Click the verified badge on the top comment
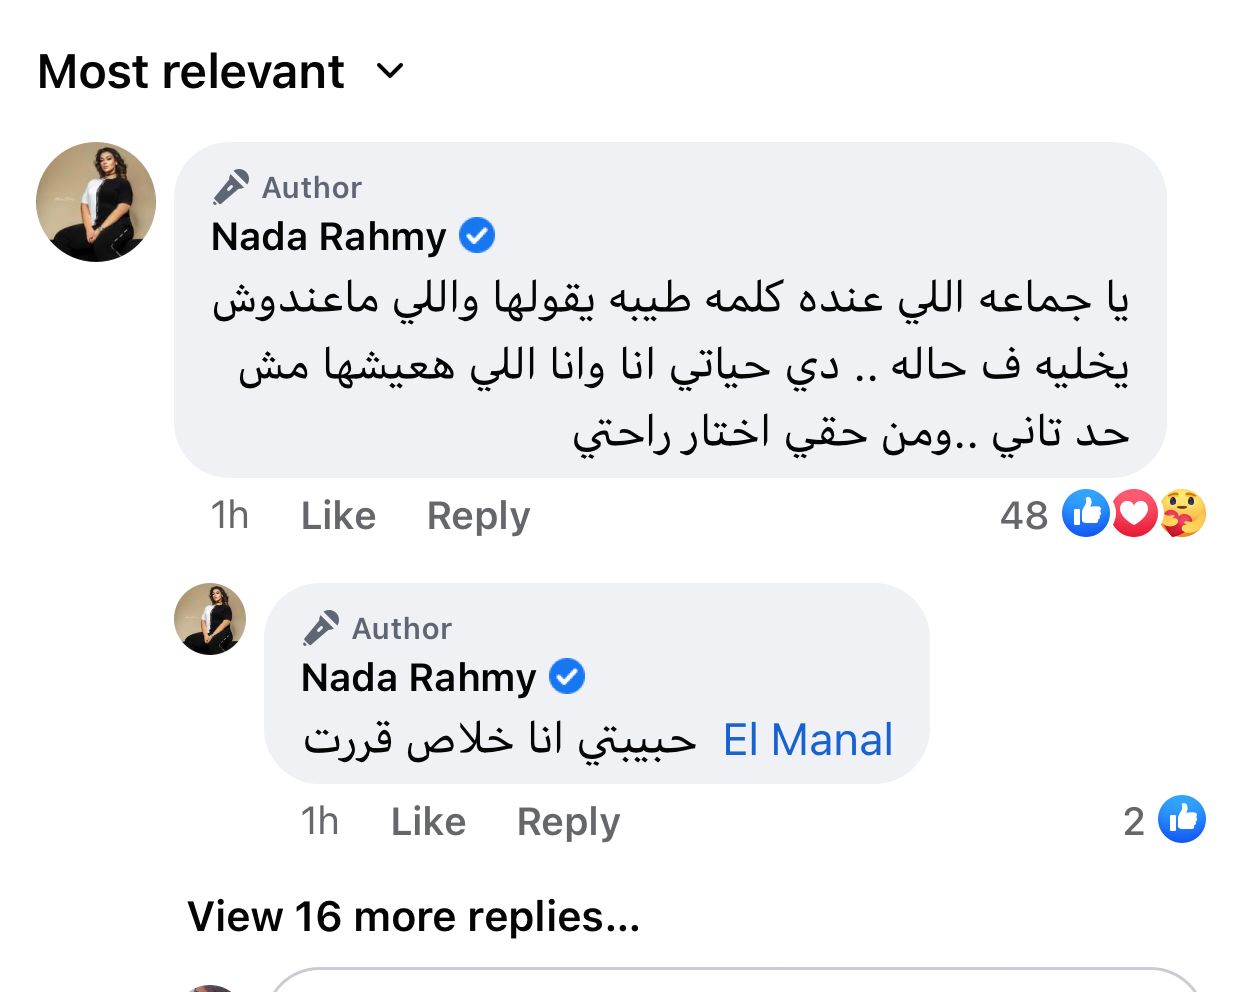This screenshot has height=992, width=1242. tap(477, 237)
